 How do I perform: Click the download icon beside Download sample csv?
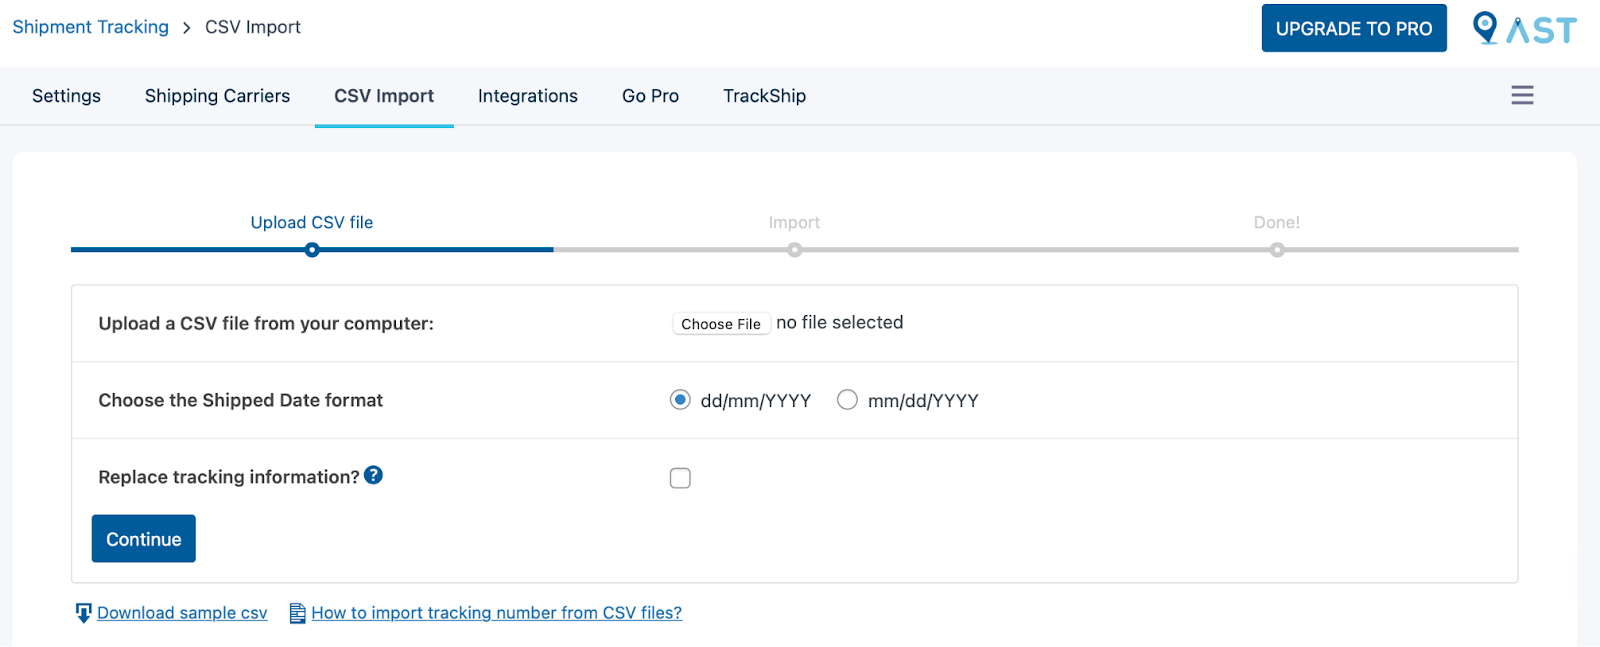pyautogui.click(x=82, y=612)
